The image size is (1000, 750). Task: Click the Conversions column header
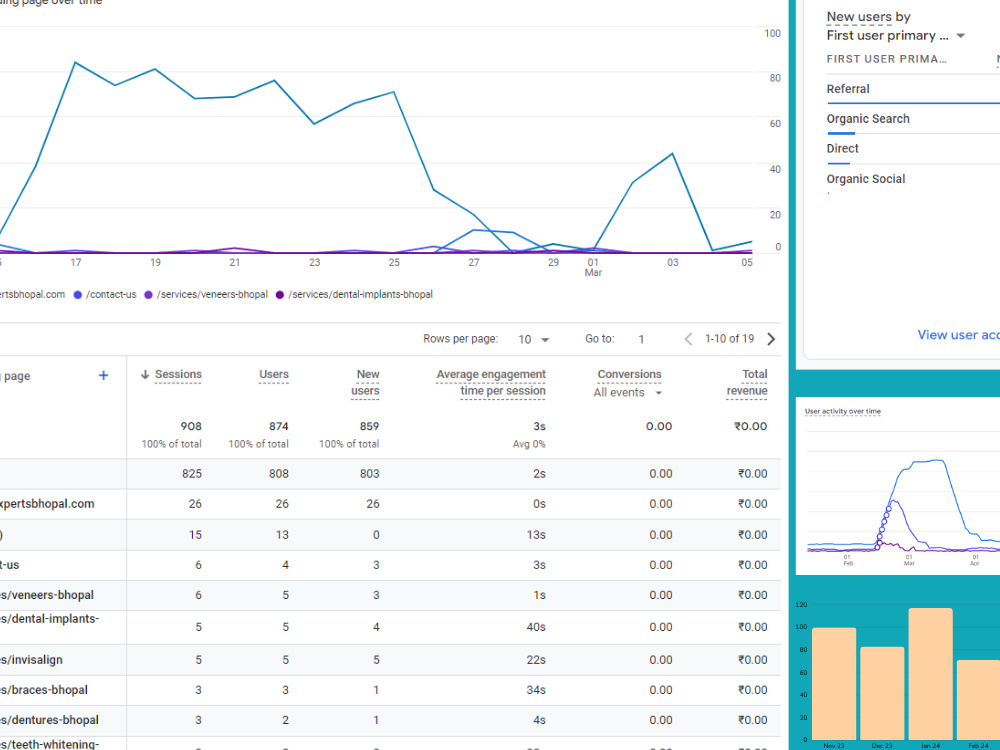point(629,374)
